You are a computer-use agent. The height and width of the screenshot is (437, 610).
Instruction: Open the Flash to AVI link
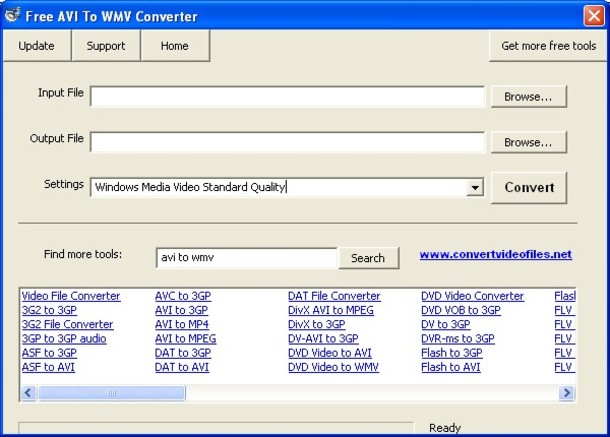tap(451, 367)
